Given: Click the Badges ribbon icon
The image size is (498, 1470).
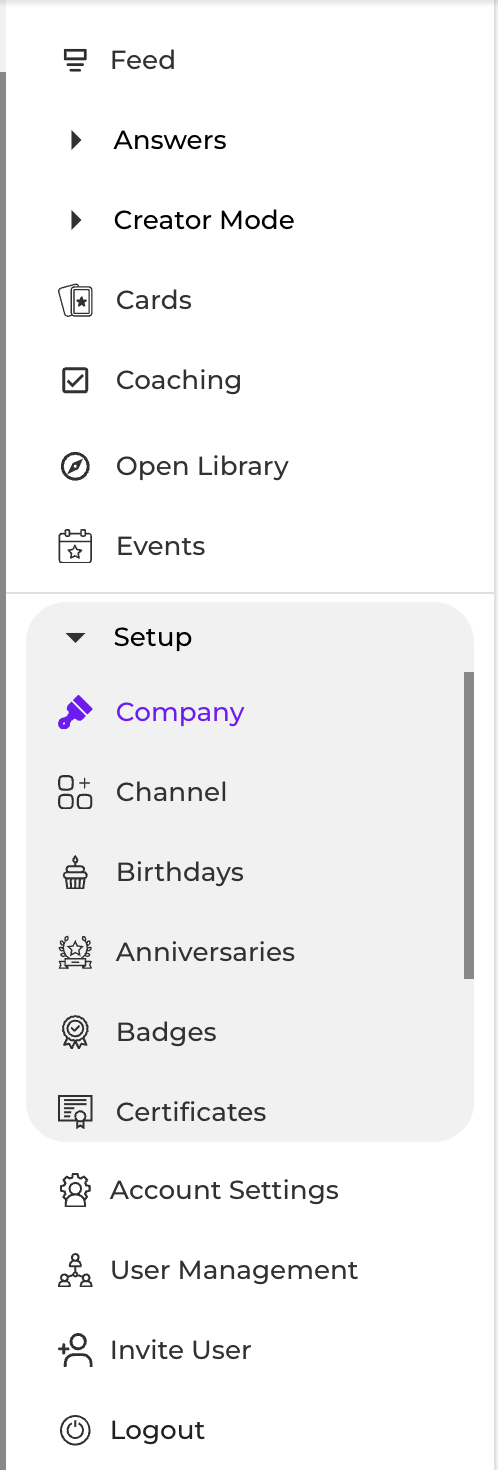Looking at the screenshot, I should (75, 1032).
